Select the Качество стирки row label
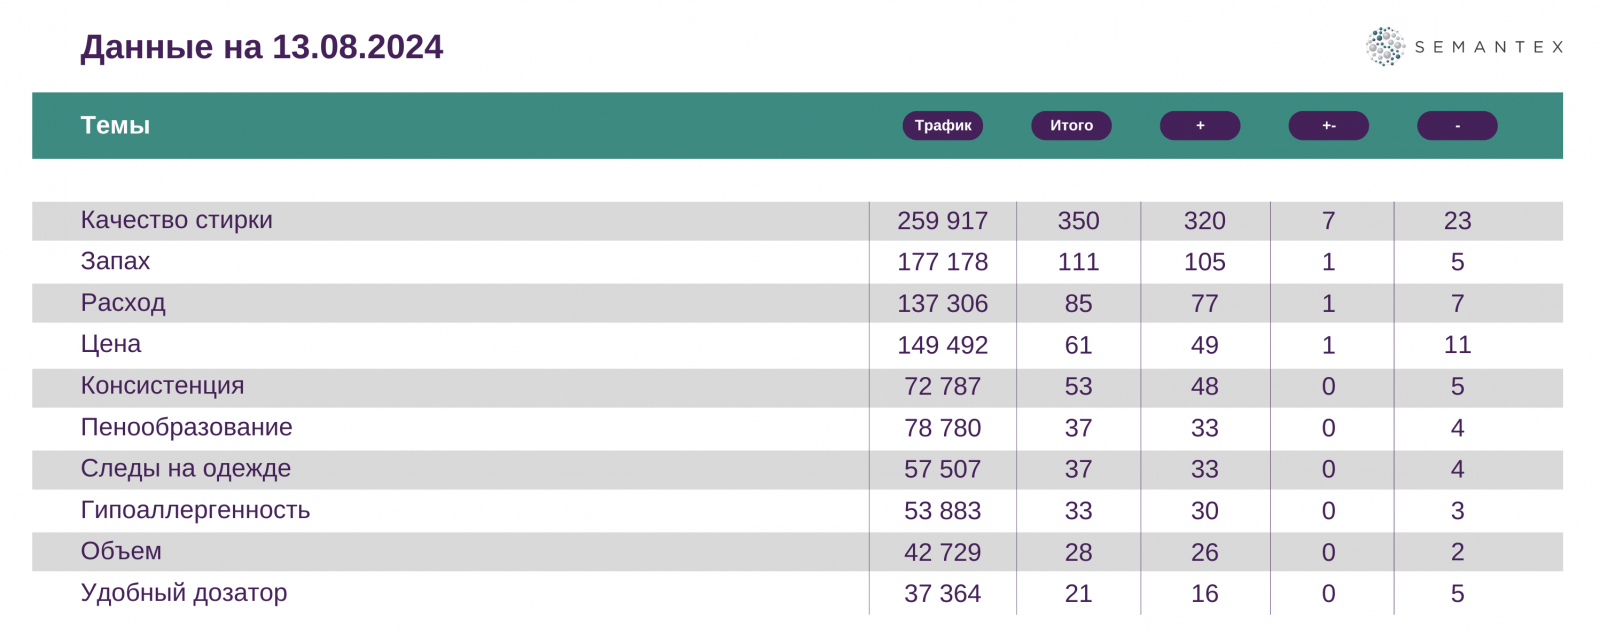 coord(176,220)
